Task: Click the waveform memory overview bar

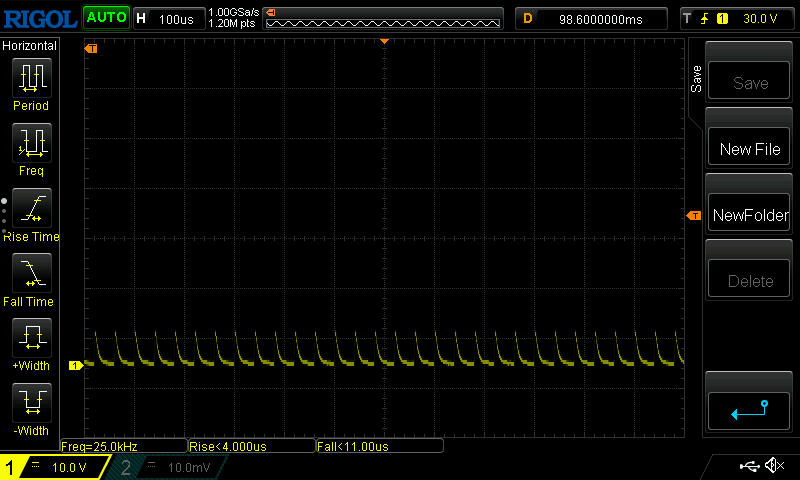Action: coord(383,19)
